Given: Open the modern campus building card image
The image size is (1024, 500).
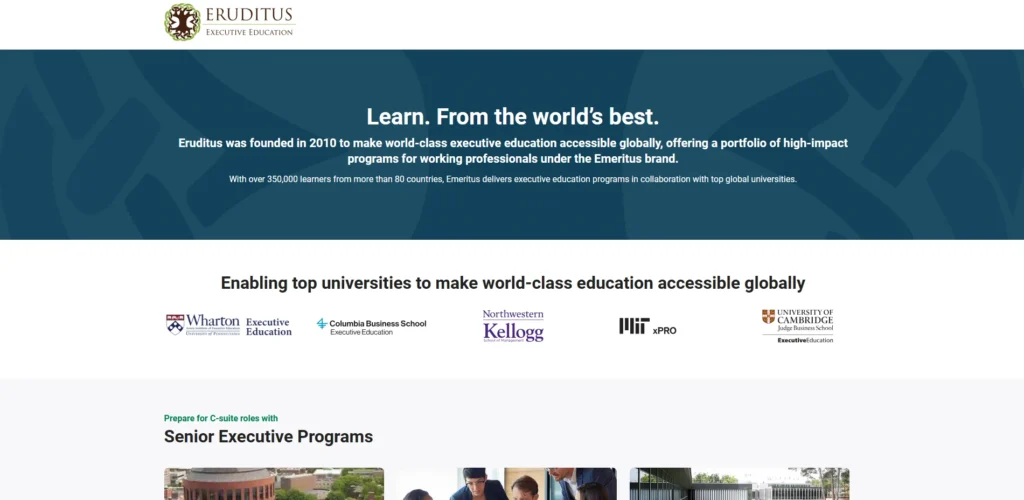Looking at the screenshot, I should point(739,484).
